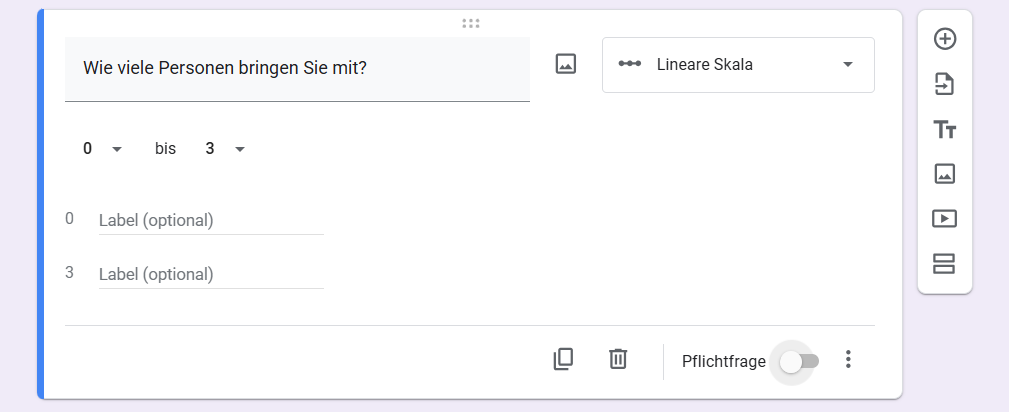Duplicate this question
Image resolution: width=1009 pixels, height=412 pixels.
tap(564, 359)
